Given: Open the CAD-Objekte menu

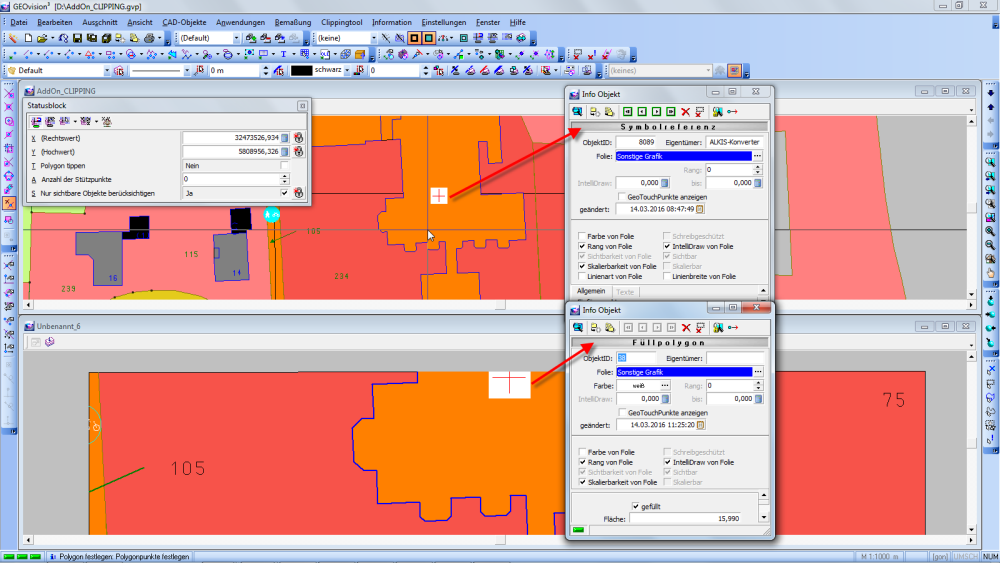Looking at the screenshot, I should (x=185, y=22).
